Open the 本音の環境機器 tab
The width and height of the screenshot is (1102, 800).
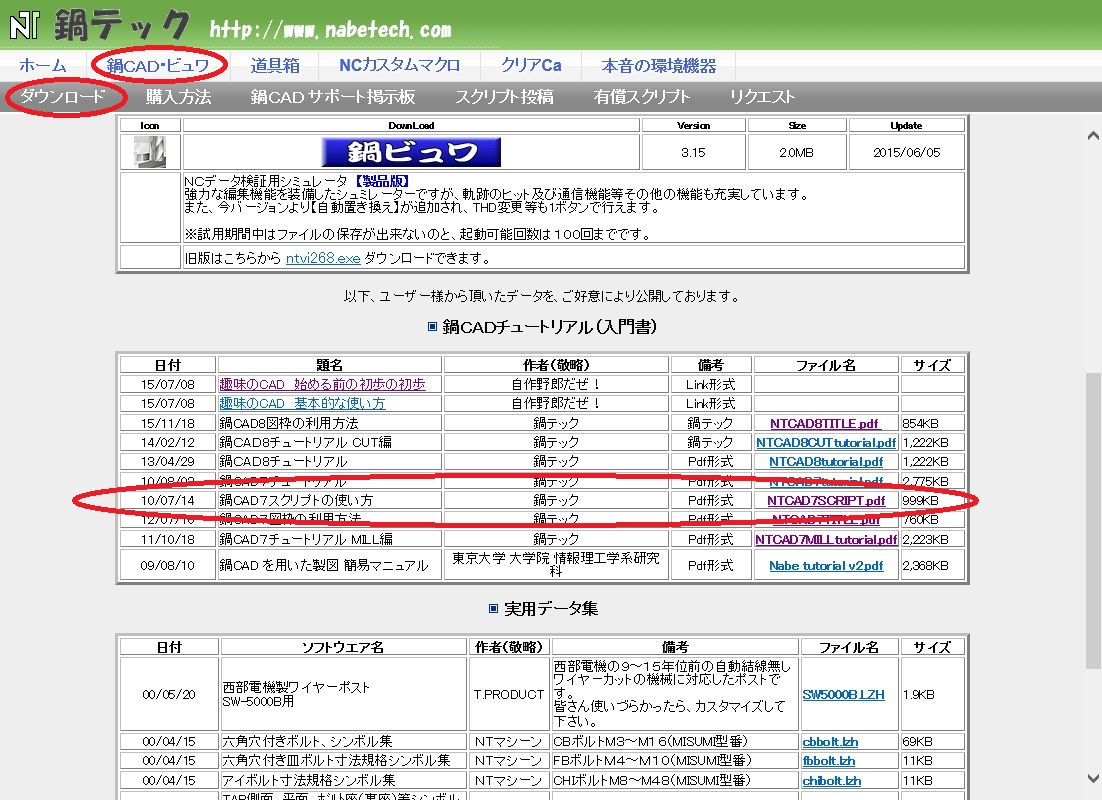(x=659, y=65)
